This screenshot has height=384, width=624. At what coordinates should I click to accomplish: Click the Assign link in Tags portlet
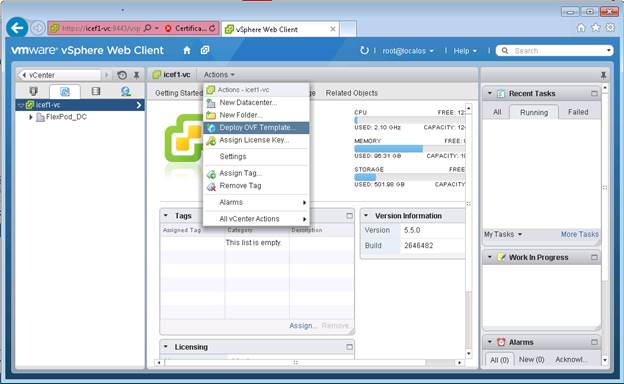[x=302, y=326]
